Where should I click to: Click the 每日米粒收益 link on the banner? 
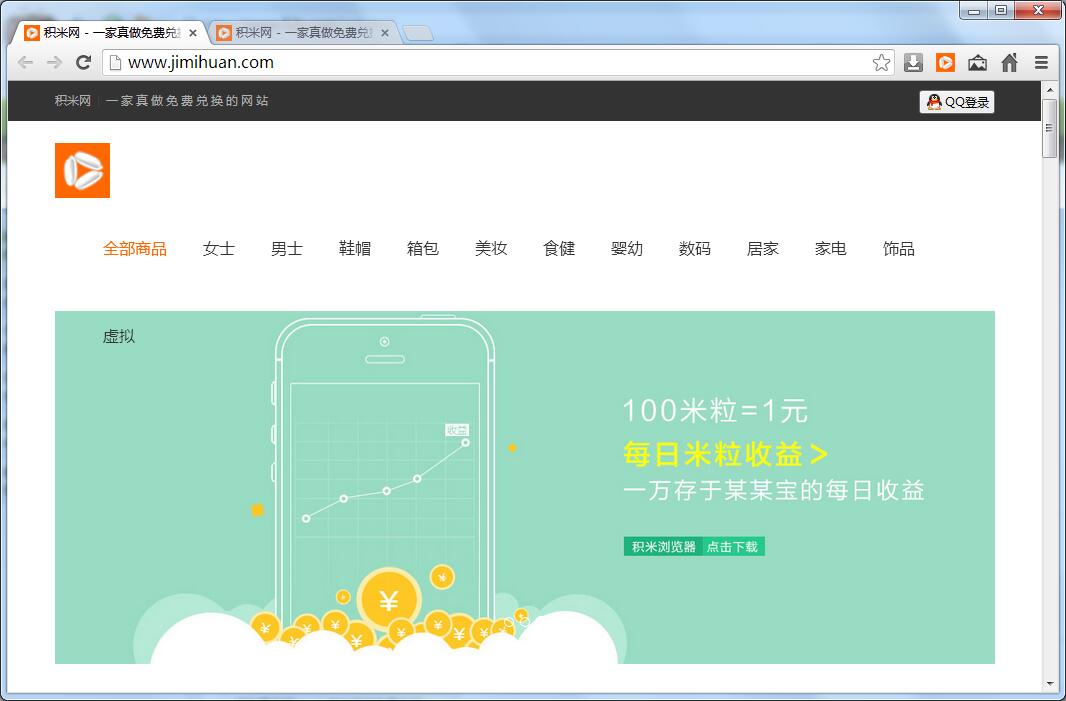(x=725, y=455)
